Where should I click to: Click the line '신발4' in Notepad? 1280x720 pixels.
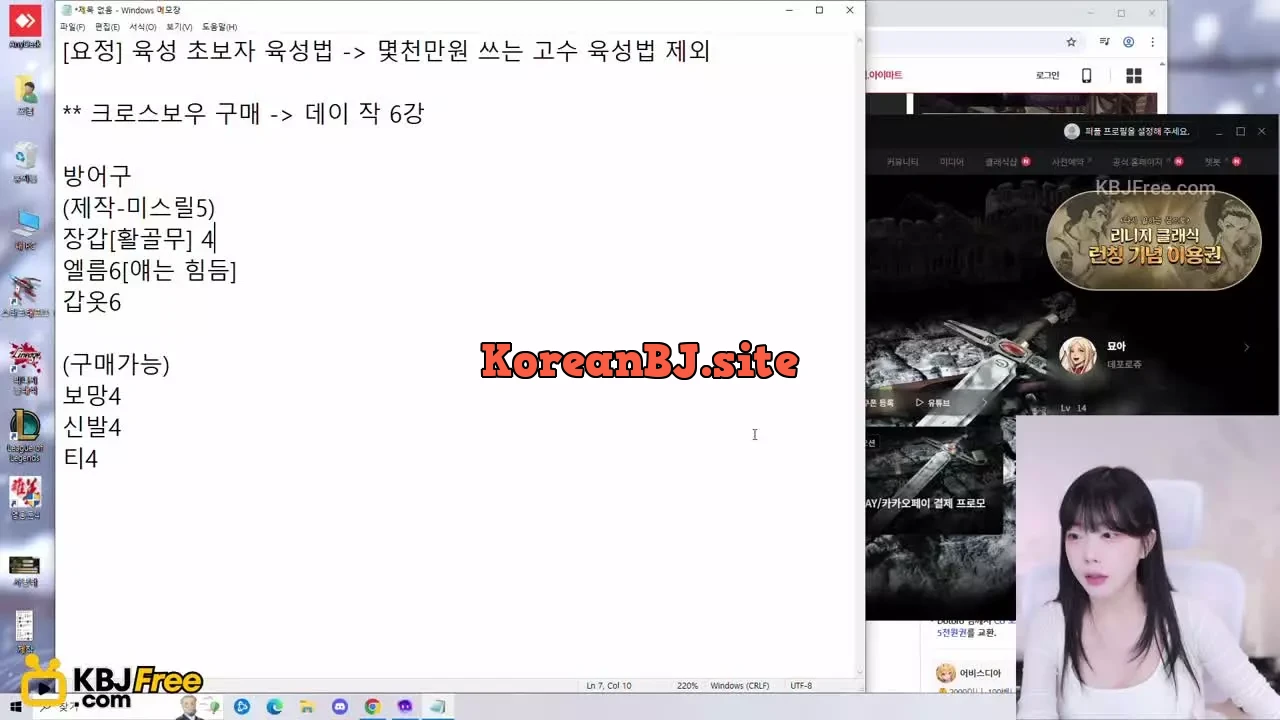(91, 427)
